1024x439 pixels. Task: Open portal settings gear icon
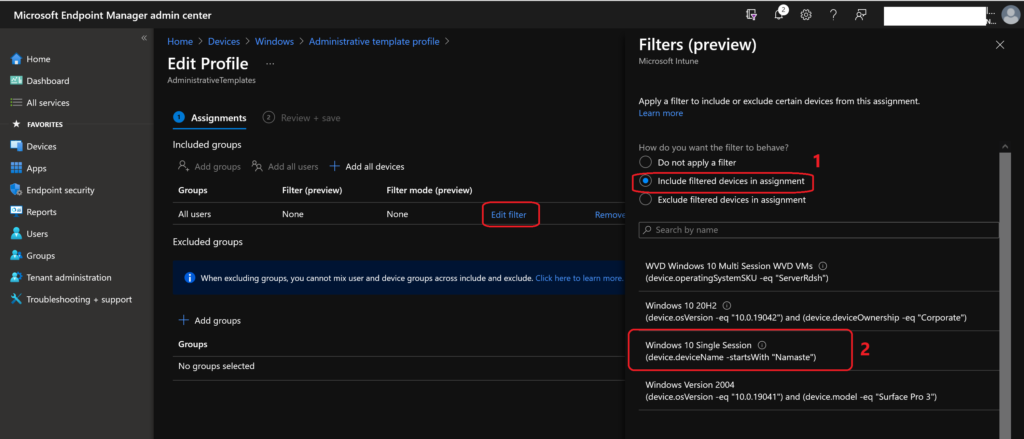(806, 15)
